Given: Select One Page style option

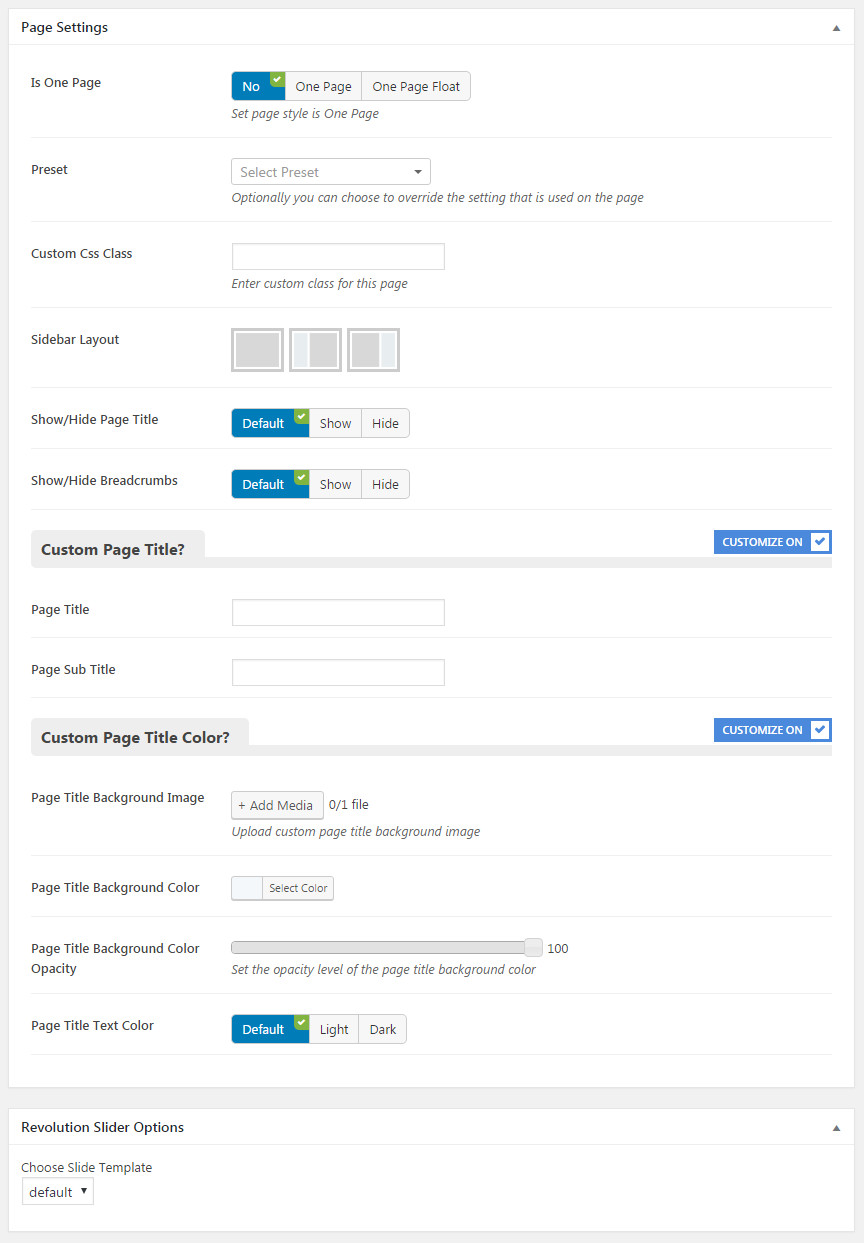Looking at the screenshot, I should [x=323, y=87].
